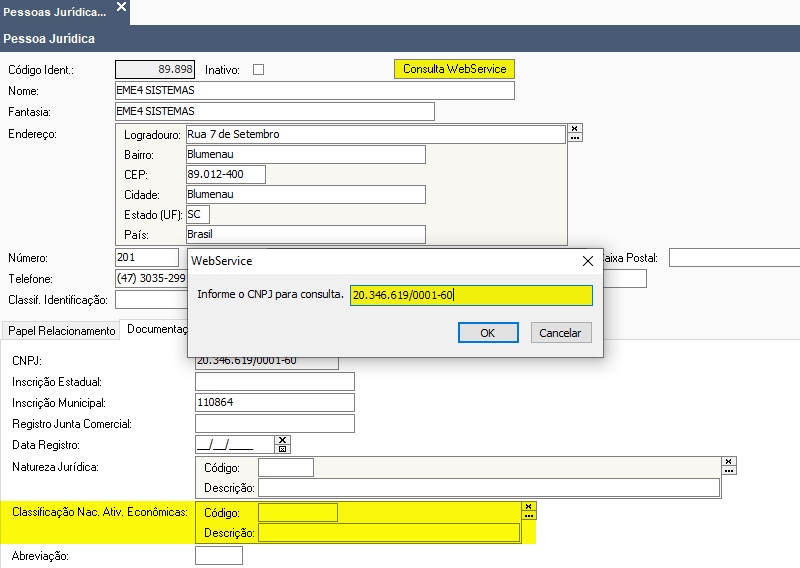This screenshot has width=800, height=568.
Task: Edit the Inscrição Municipal field
Action: pyautogui.click(x=274, y=403)
